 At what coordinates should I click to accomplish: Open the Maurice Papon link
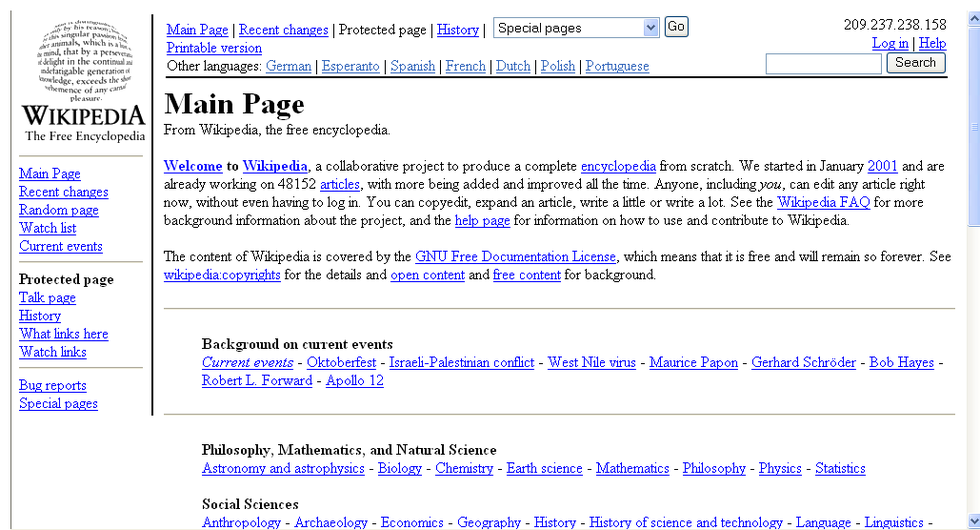click(693, 362)
